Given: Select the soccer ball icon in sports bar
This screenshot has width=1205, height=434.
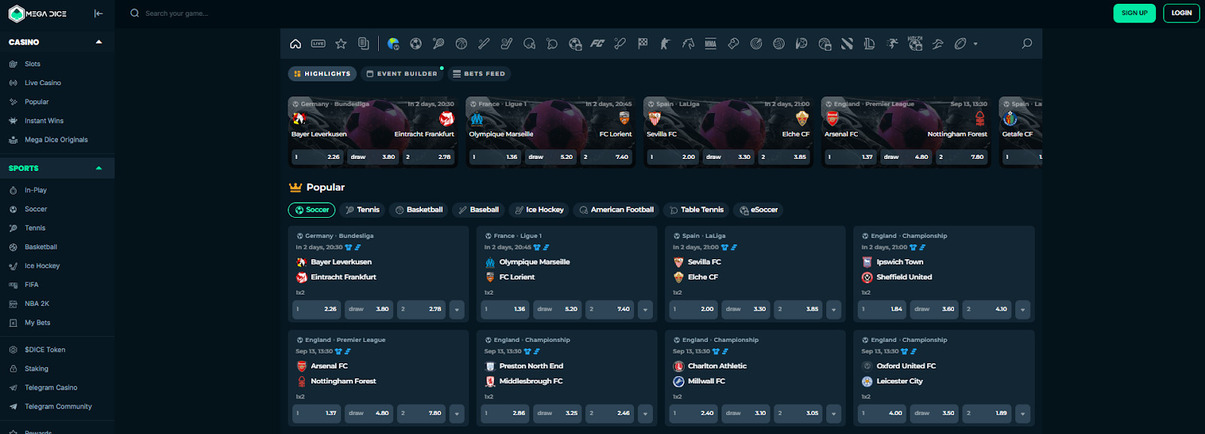Looking at the screenshot, I should (416, 44).
